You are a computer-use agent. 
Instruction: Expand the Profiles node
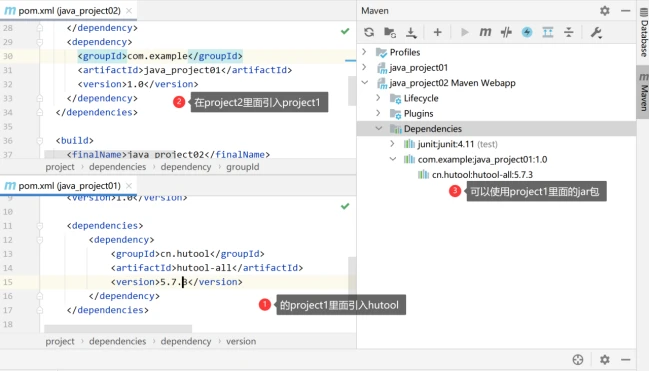point(364,52)
